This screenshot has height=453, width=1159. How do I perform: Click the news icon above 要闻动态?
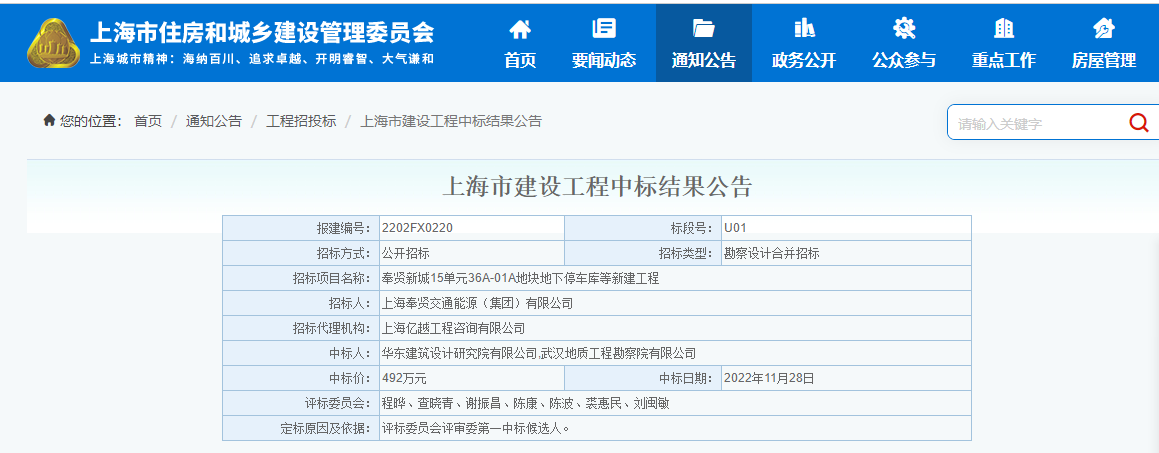pyautogui.click(x=604, y=28)
